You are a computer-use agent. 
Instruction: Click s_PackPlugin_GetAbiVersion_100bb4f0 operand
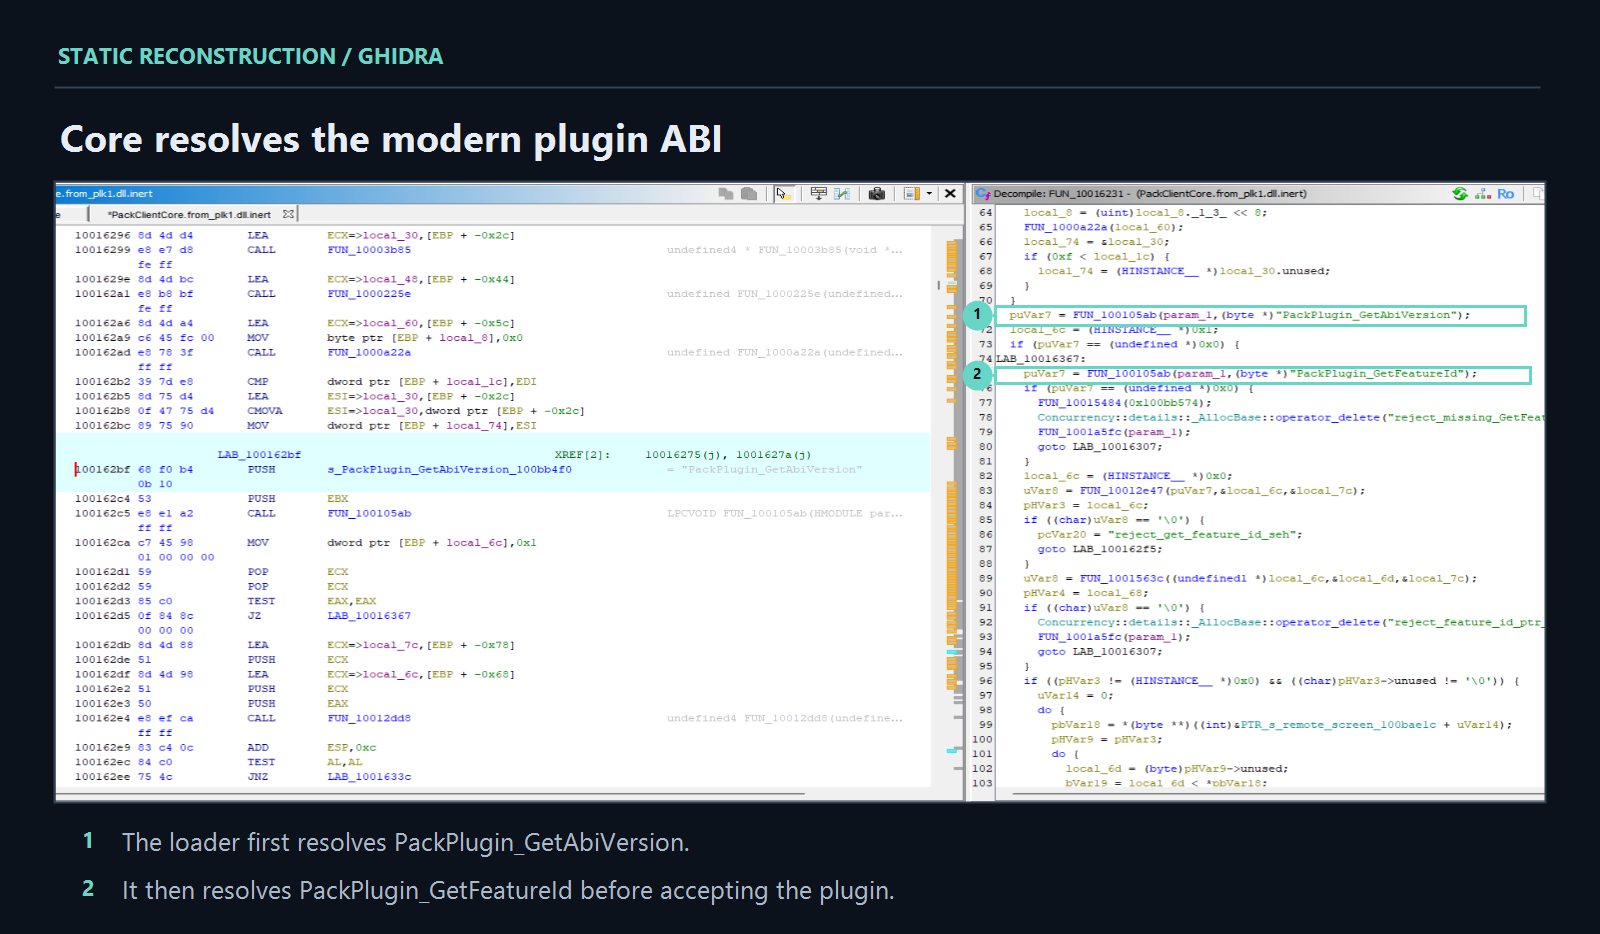point(449,469)
